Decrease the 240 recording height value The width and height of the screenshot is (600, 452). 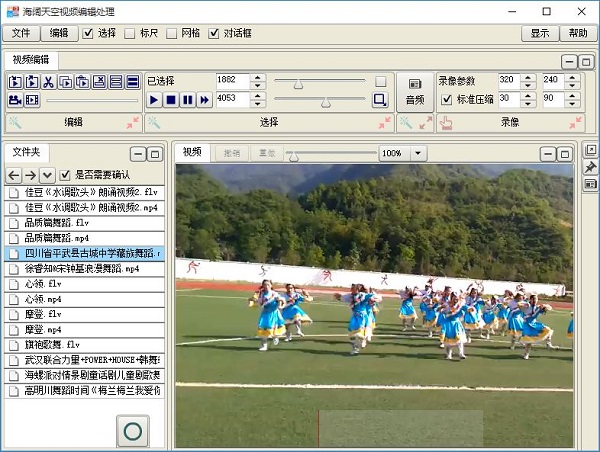572,86
